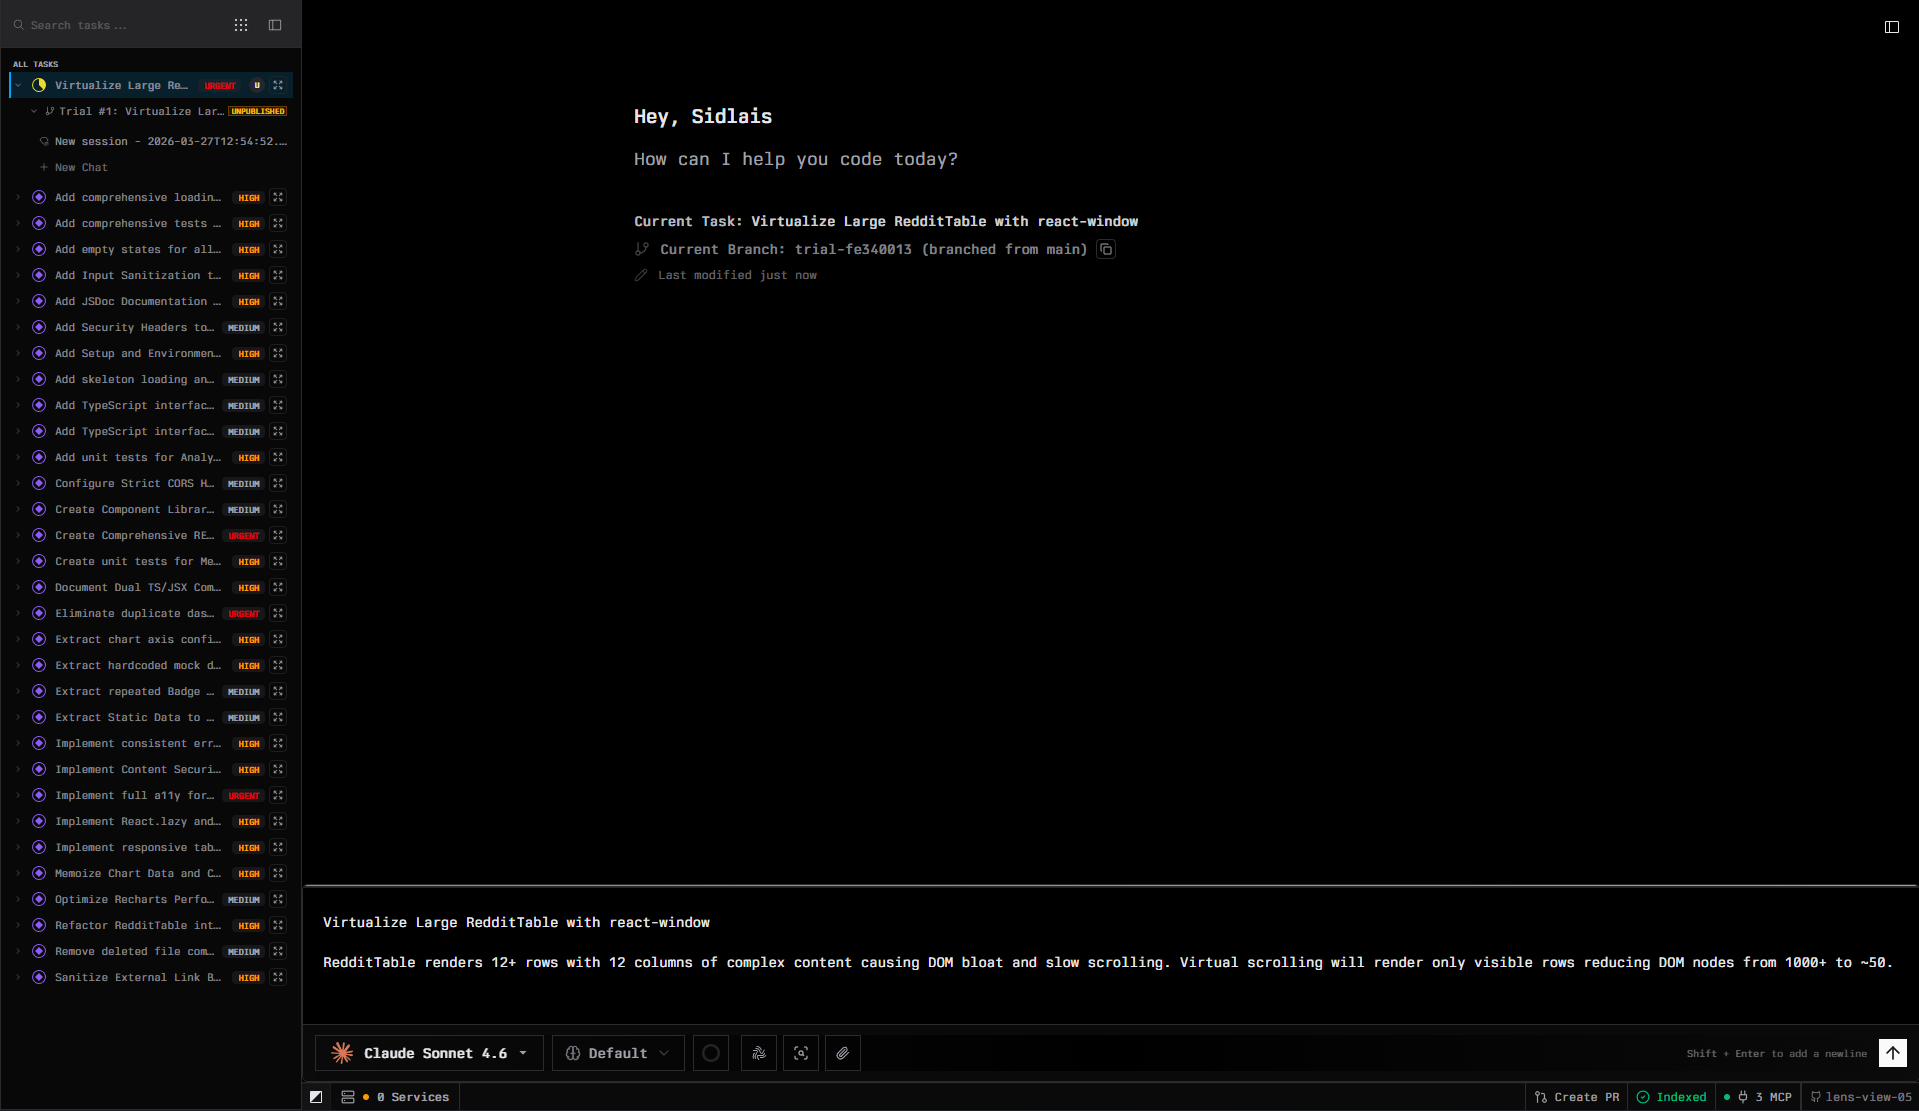Toggle the left sidebar panel icon

[x=275, y=25]
